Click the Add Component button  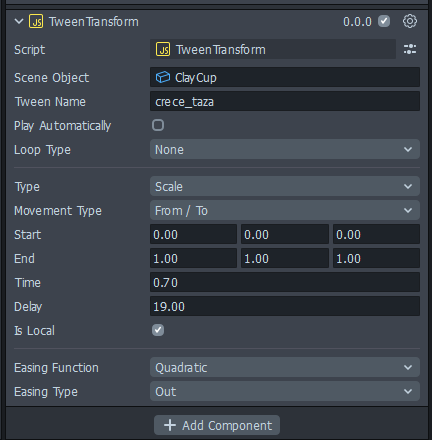(217, 425)
